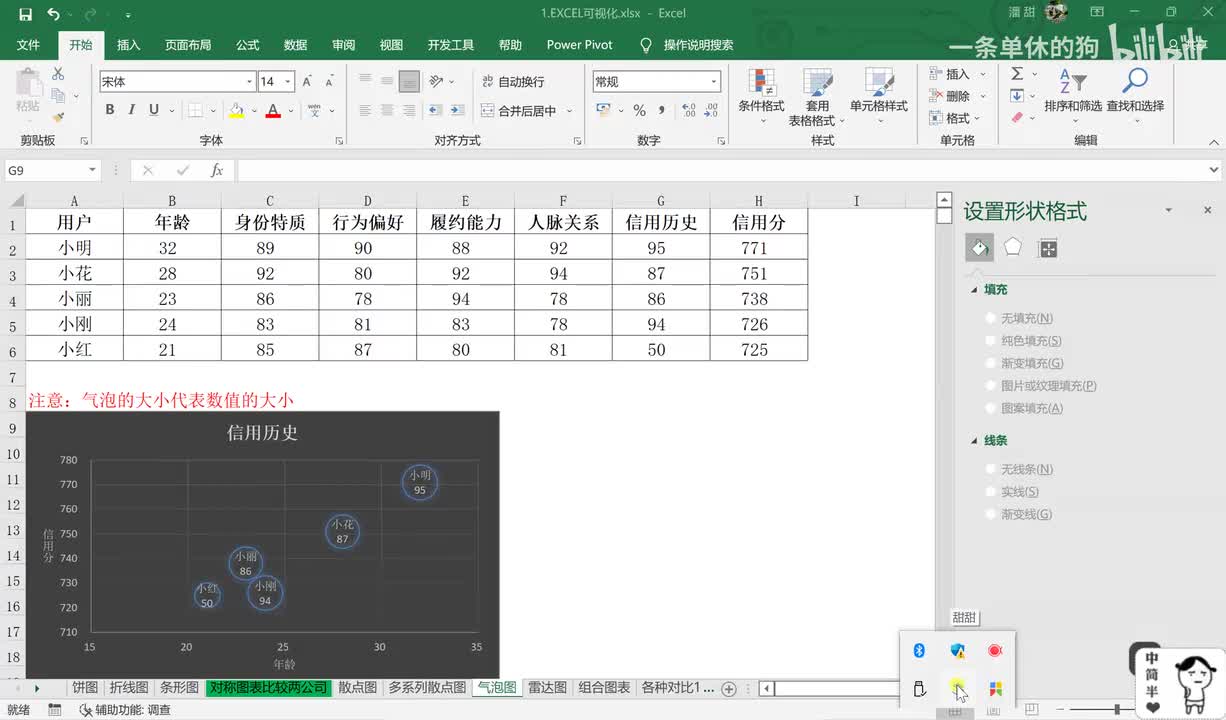Click the Save icon in title bar
The width and height of the screenshot is (1226, 720).
(25, 14)
